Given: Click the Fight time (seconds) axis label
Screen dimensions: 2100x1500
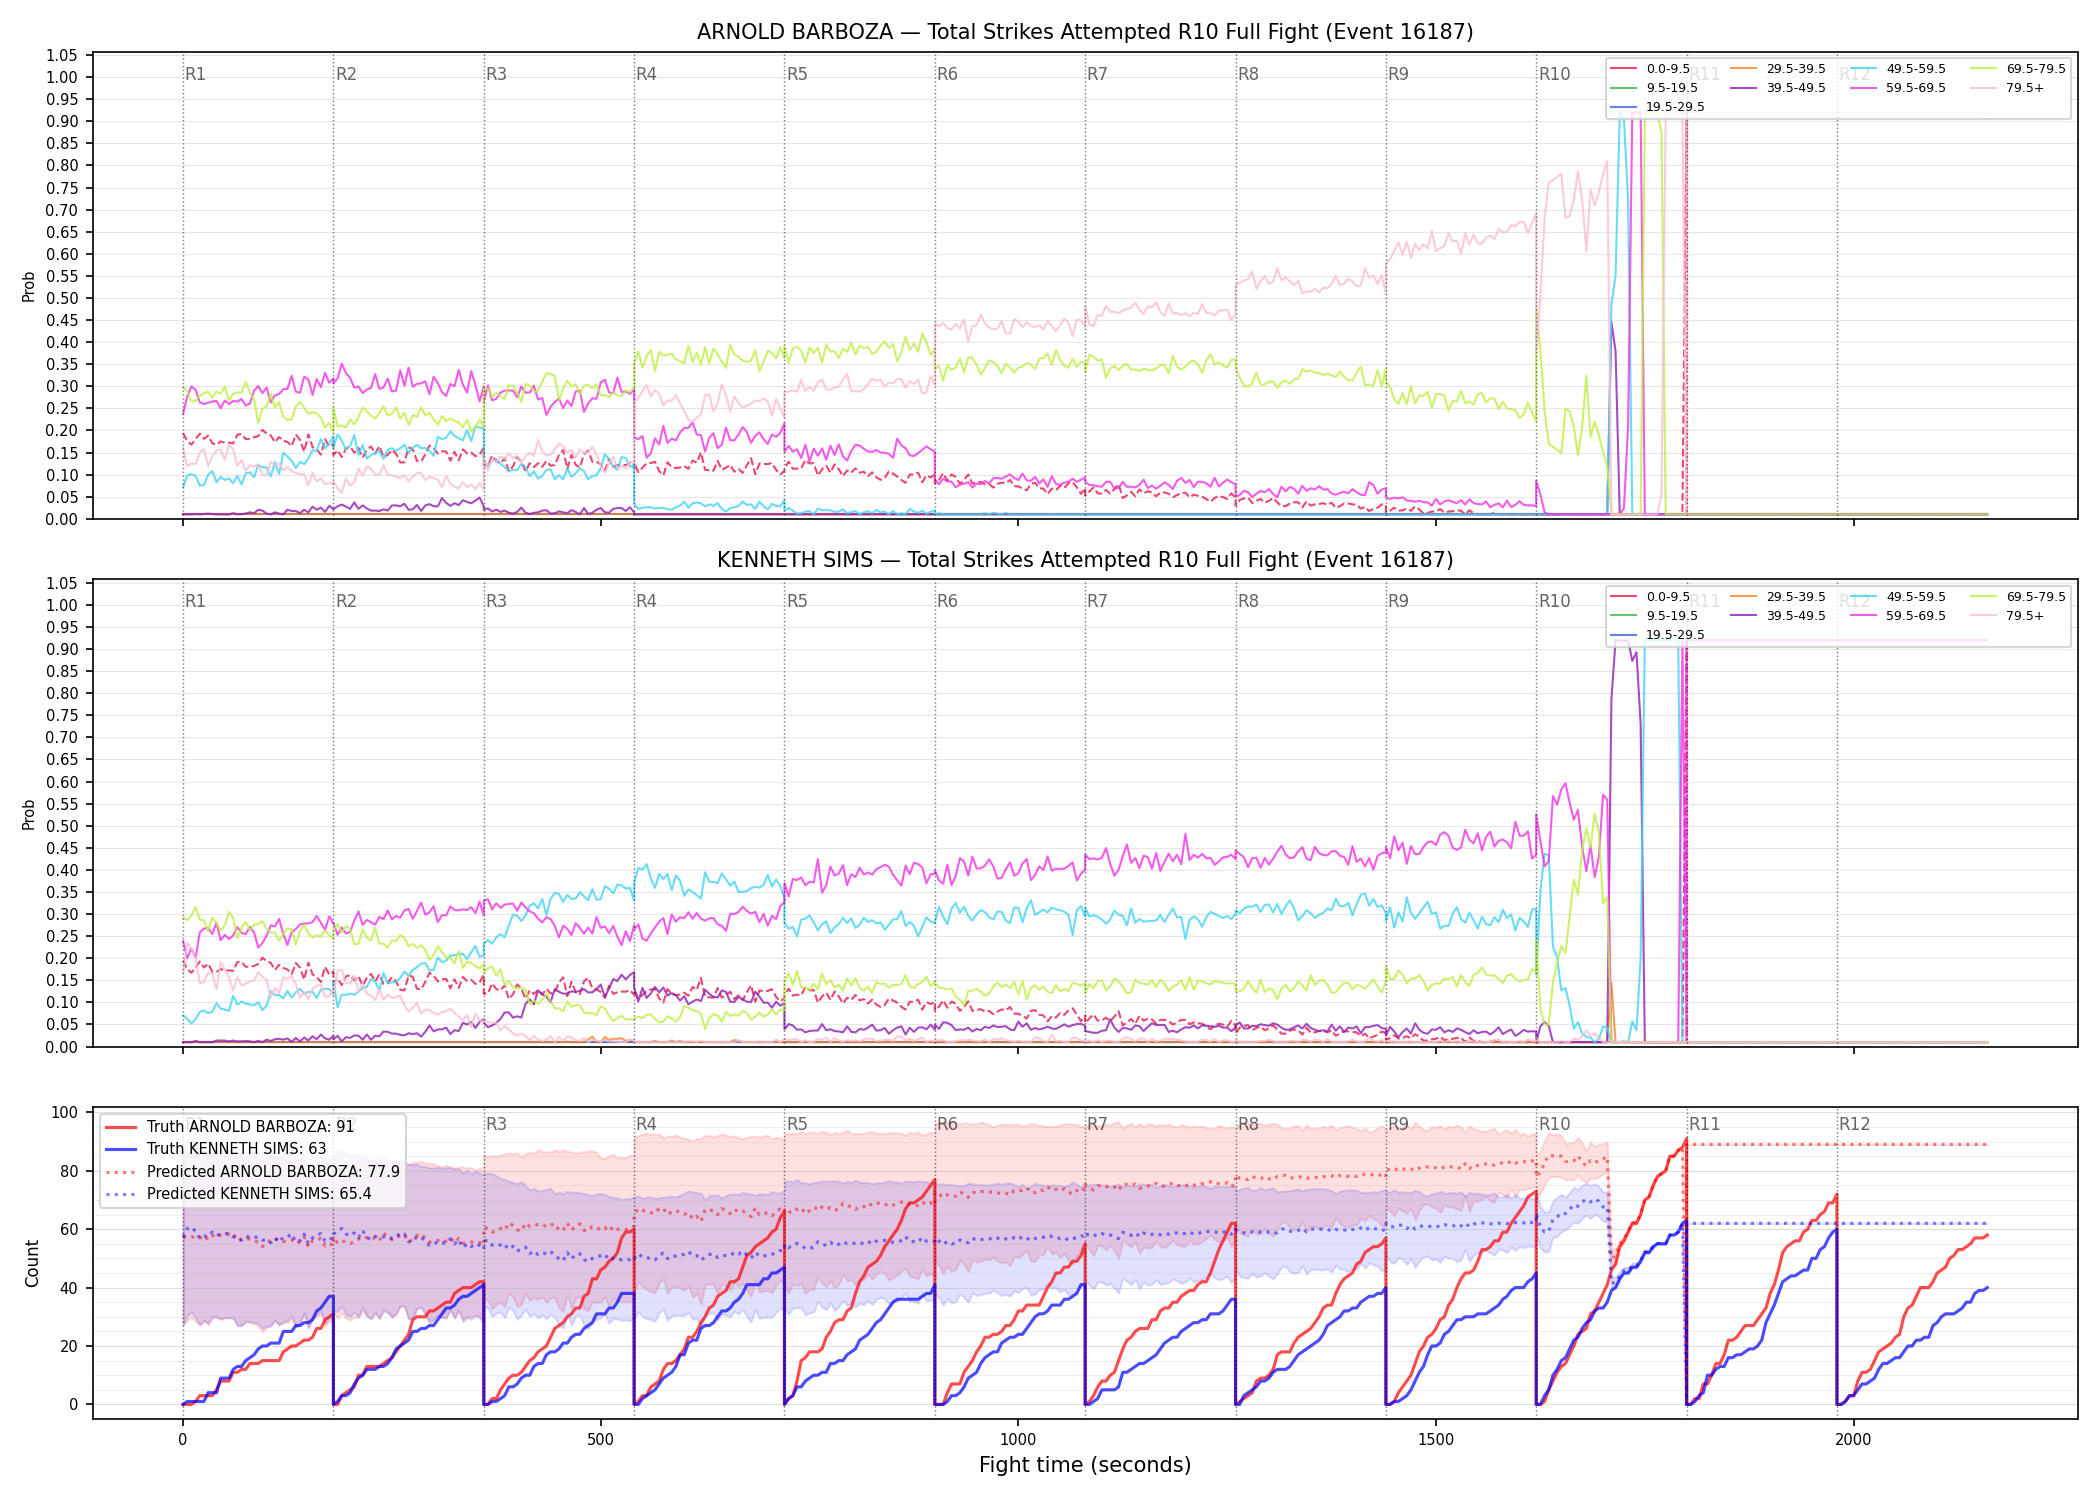Looking at the screenshot, I should tap(1085, 1465).
